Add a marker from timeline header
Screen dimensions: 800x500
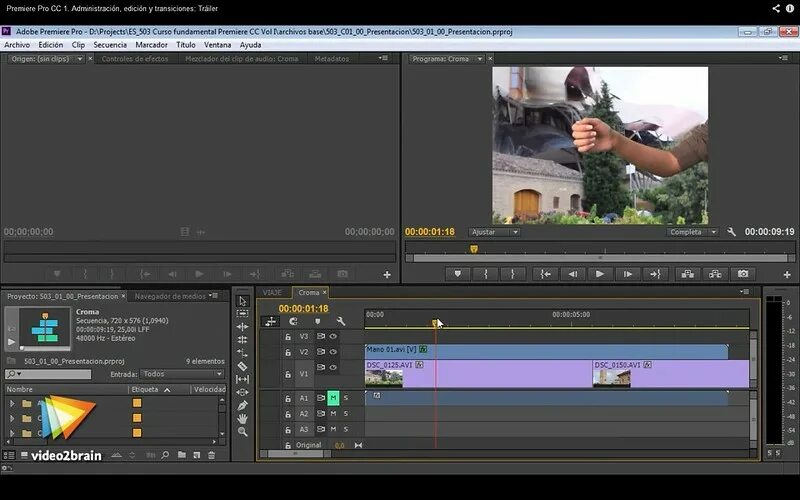317,321
